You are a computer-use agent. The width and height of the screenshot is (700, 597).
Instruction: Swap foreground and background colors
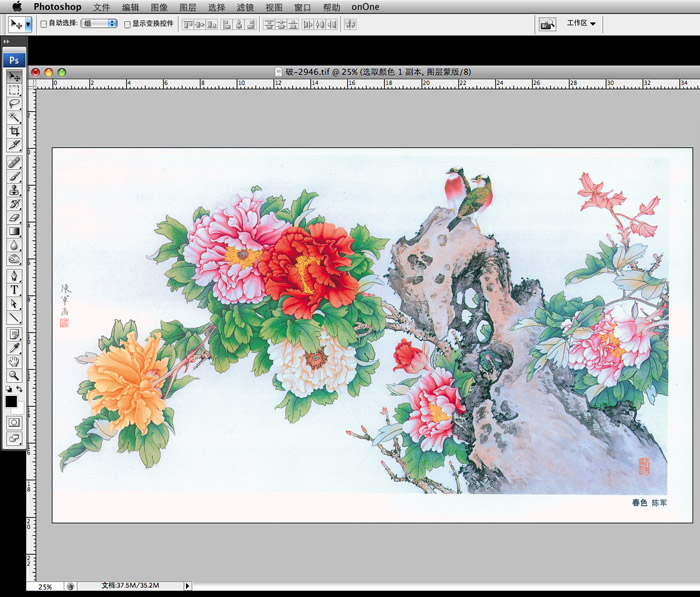(x=19, y=389)
